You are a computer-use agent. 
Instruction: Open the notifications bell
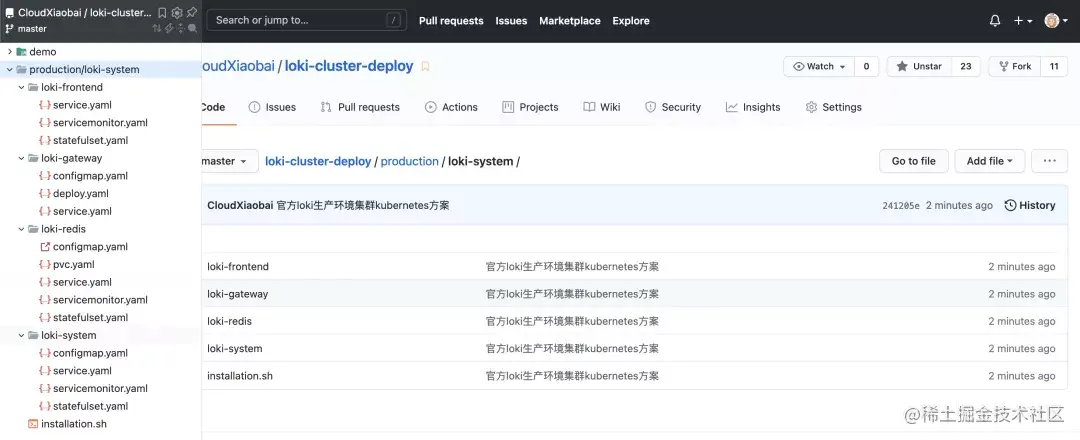coord(994,21)
